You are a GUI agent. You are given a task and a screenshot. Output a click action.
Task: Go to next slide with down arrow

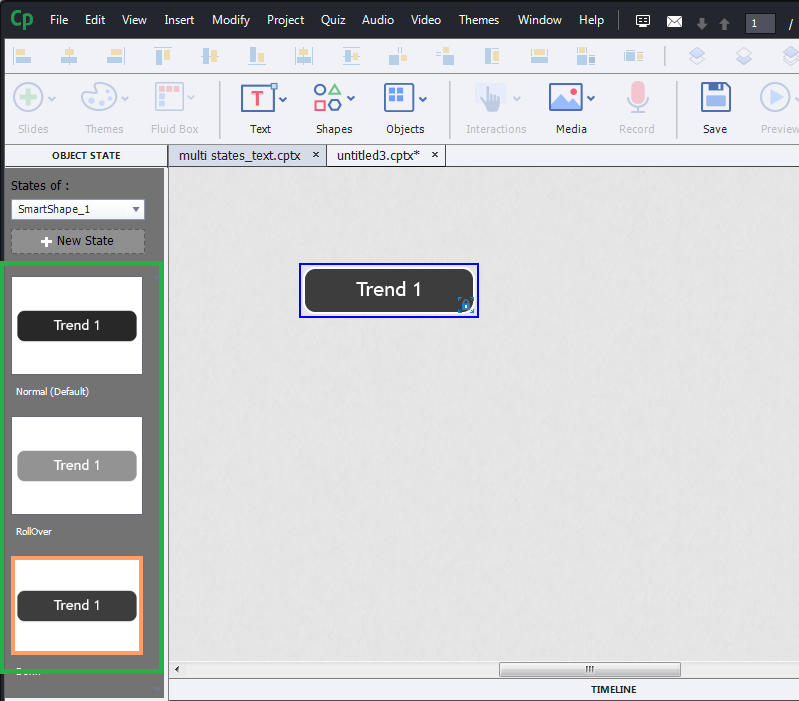702,23
